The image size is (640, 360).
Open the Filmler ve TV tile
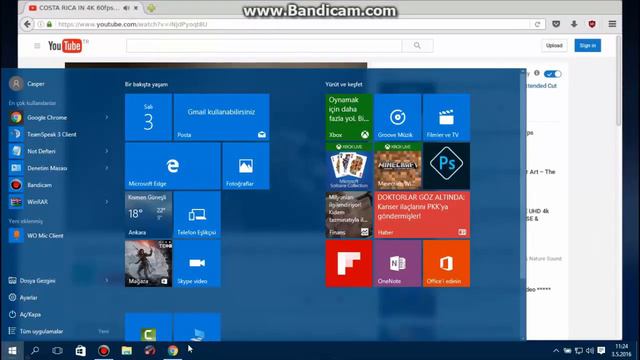447,117
